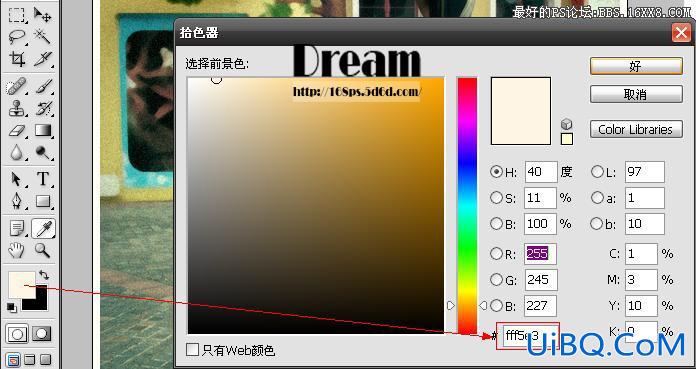Select the S saturation radio button

pos(496,198)
